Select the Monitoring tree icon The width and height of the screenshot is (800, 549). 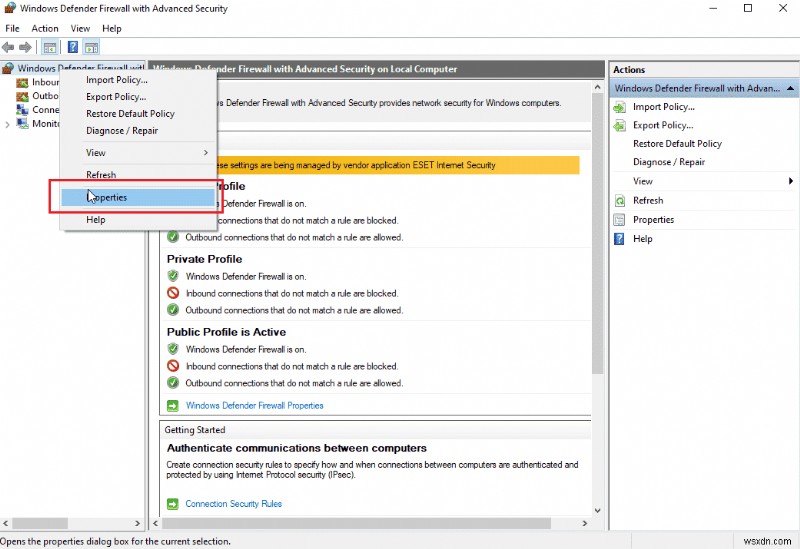click(x=22, y=123)
